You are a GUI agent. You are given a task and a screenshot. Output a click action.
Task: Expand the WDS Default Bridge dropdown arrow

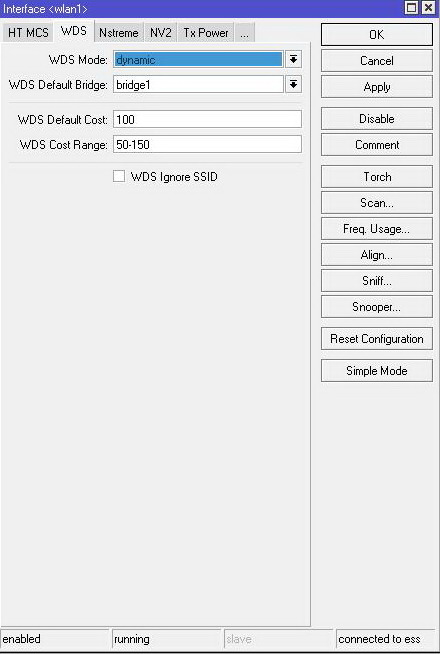click(x=293, y=85)
